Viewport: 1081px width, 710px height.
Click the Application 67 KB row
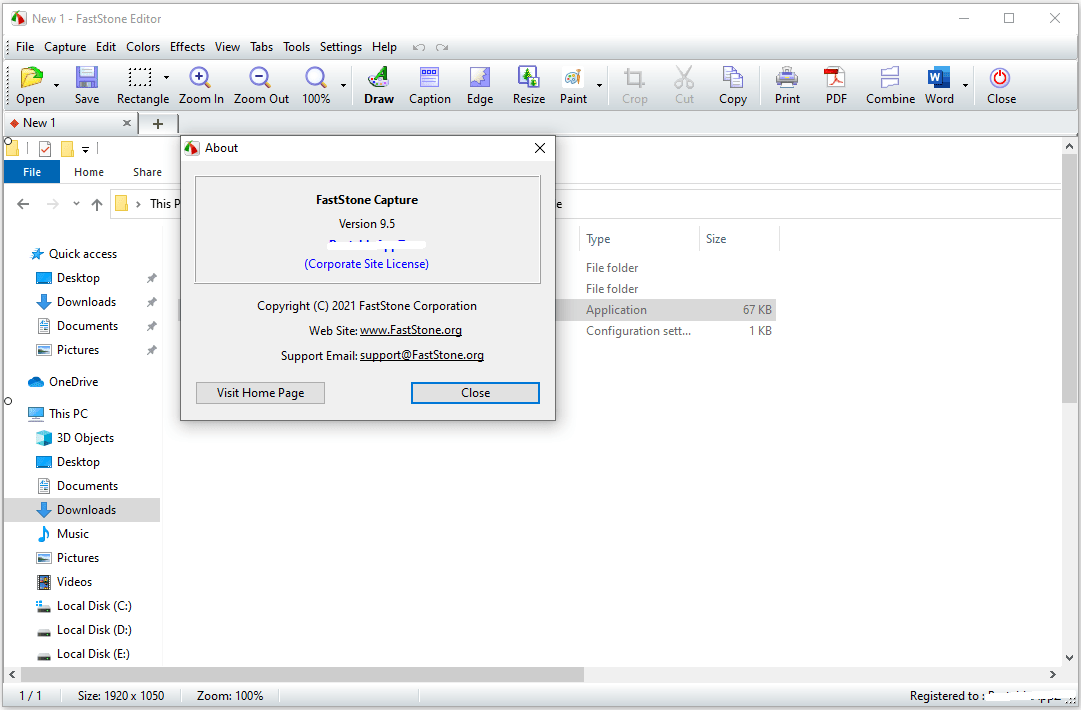coord(666,310)
